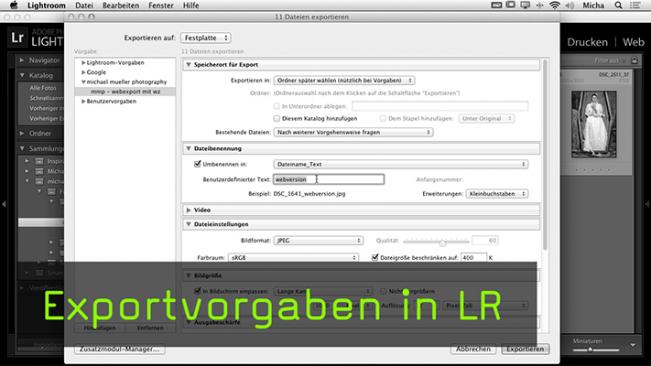Screen dimensions: 651x366
Task: Open the Apple menu
Action: (x=14, y=5)
